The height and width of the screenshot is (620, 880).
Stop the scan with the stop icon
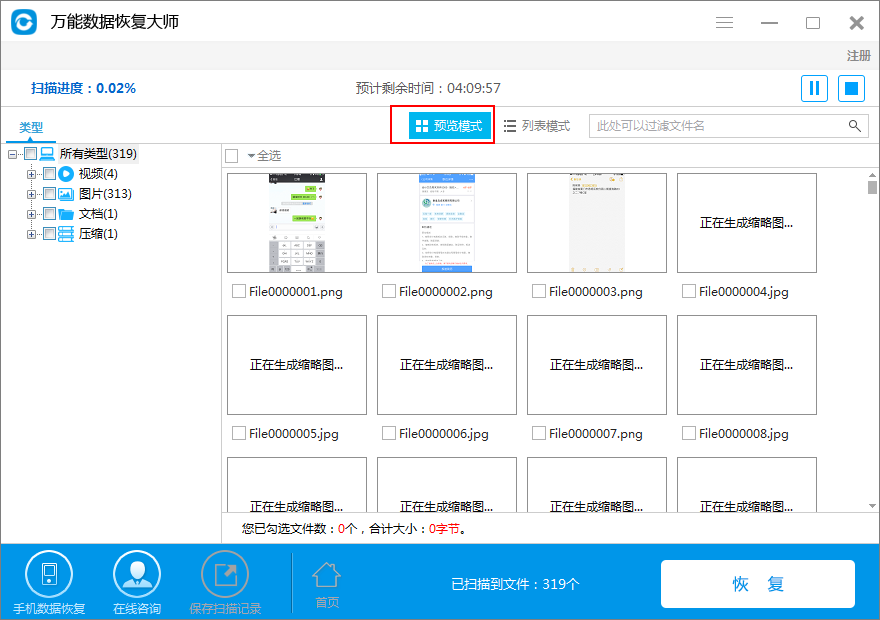[851, 89]
